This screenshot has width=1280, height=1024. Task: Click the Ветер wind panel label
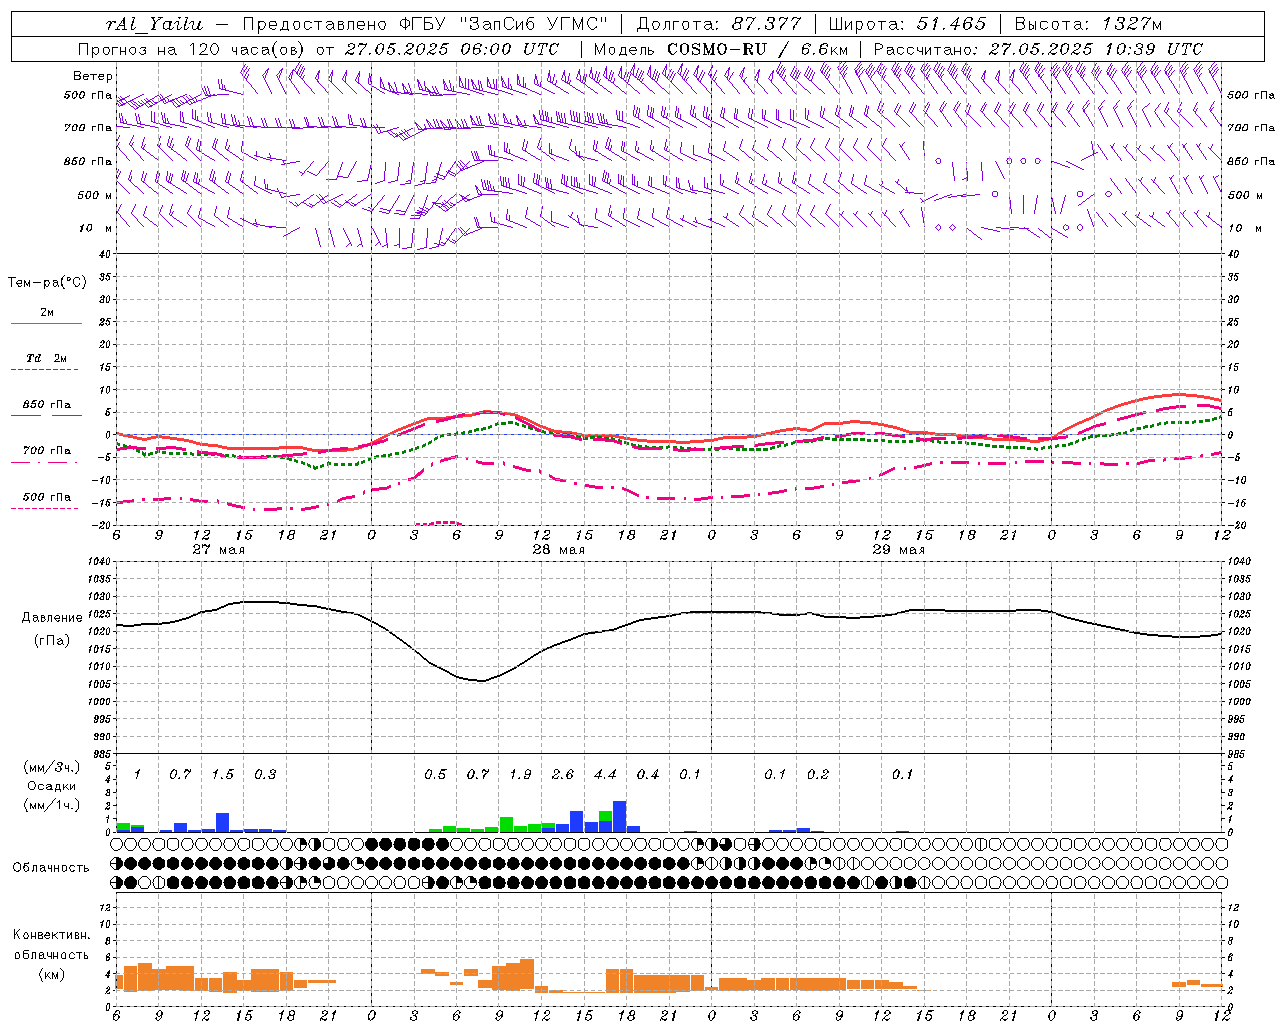[x=93, y=76]
